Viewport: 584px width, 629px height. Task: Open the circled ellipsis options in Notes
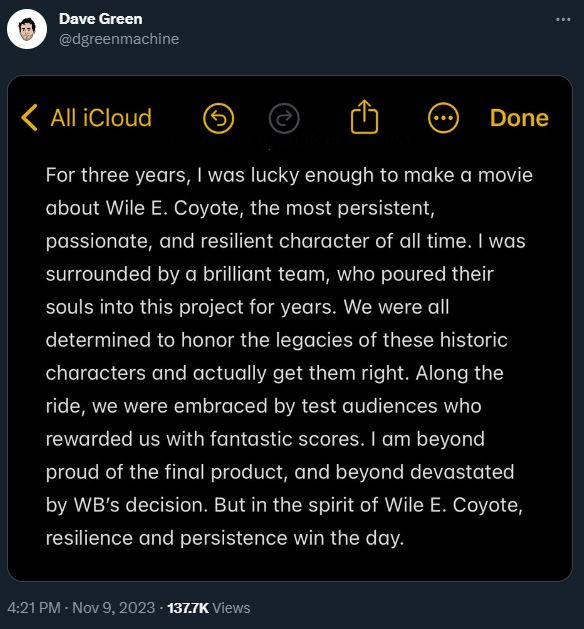tap(443, 118)
